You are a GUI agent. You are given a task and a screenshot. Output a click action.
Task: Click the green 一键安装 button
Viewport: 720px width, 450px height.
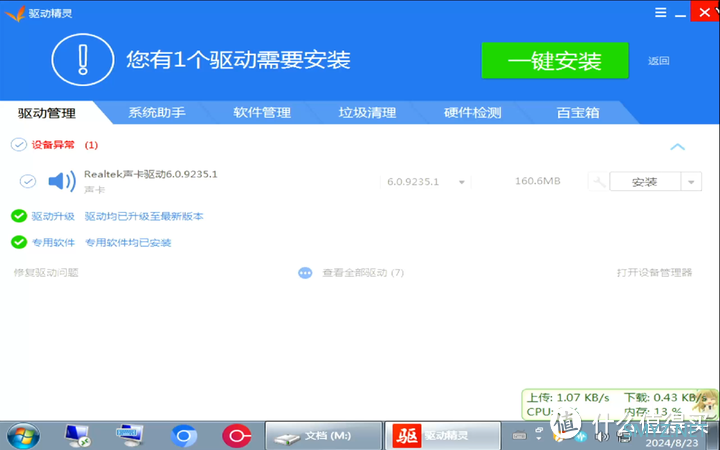555,61
